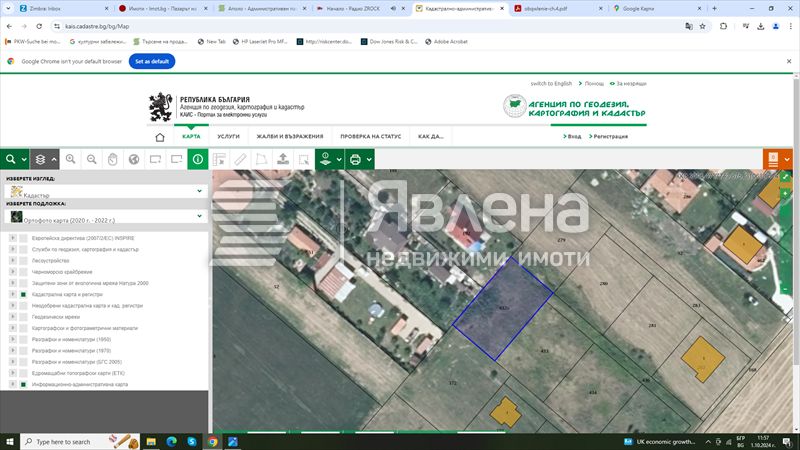Expand the location info dropdown arrow
The image size is (800, 450).
point(339,160)
